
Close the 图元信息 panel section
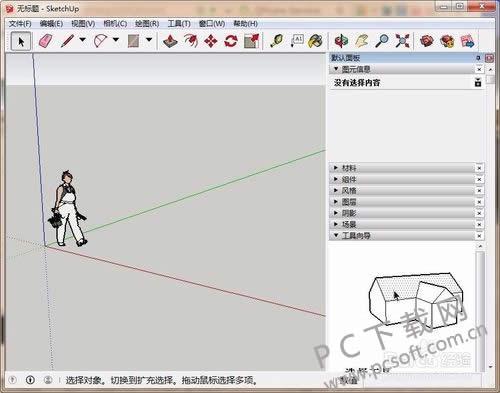[479, 69]
